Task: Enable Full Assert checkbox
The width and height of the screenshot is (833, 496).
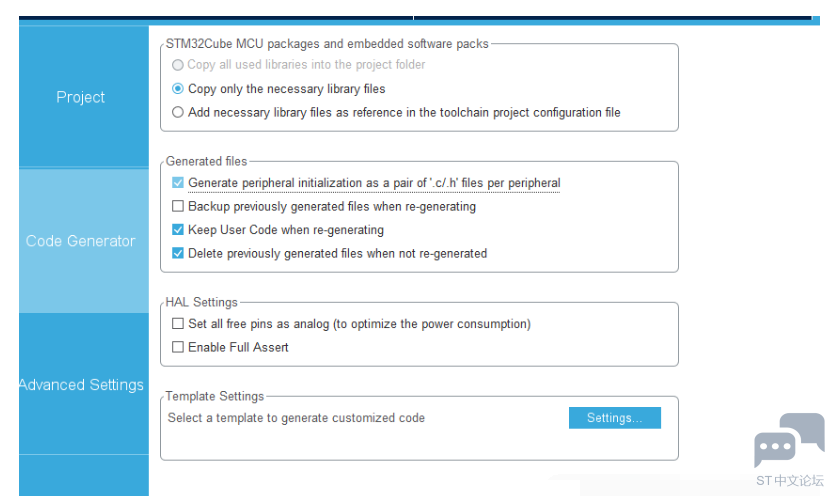Action: (178, 347)
